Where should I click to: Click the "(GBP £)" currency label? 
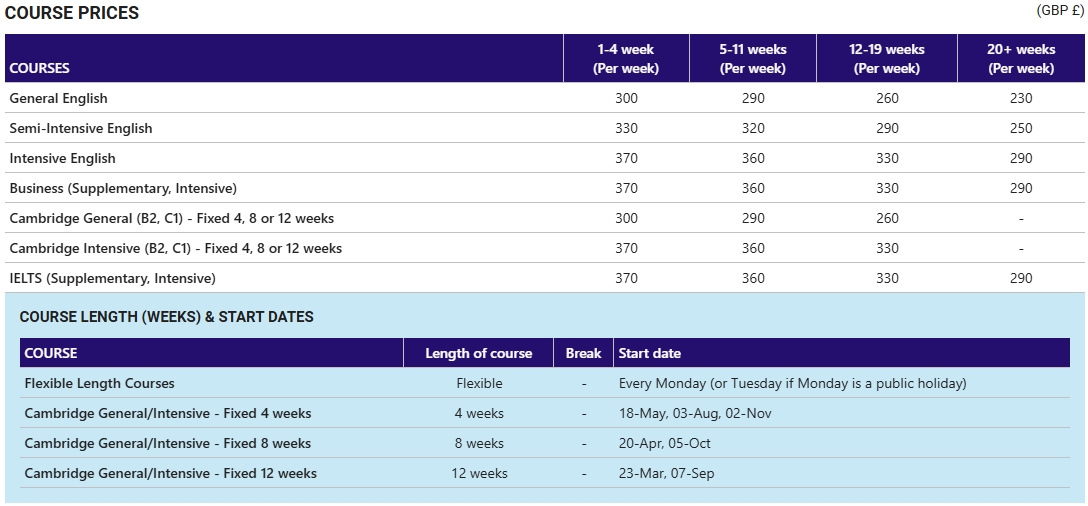pyautogui.click(x=1060, y=10)
